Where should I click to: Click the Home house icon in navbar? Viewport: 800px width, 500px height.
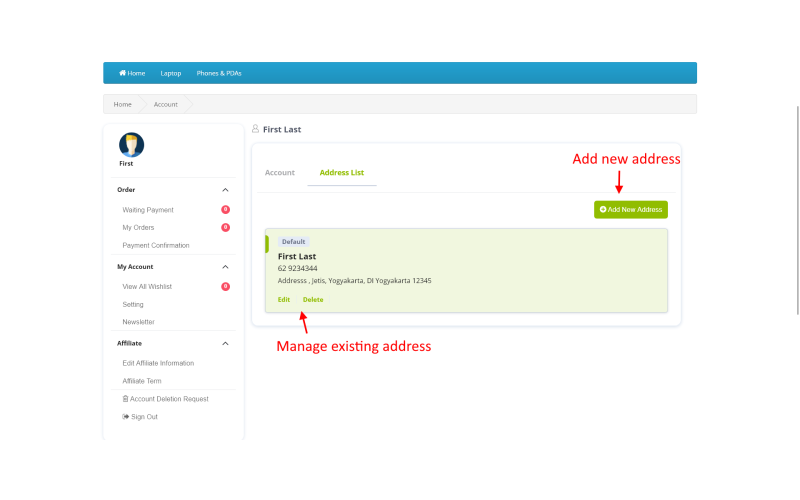pos(122,73)
